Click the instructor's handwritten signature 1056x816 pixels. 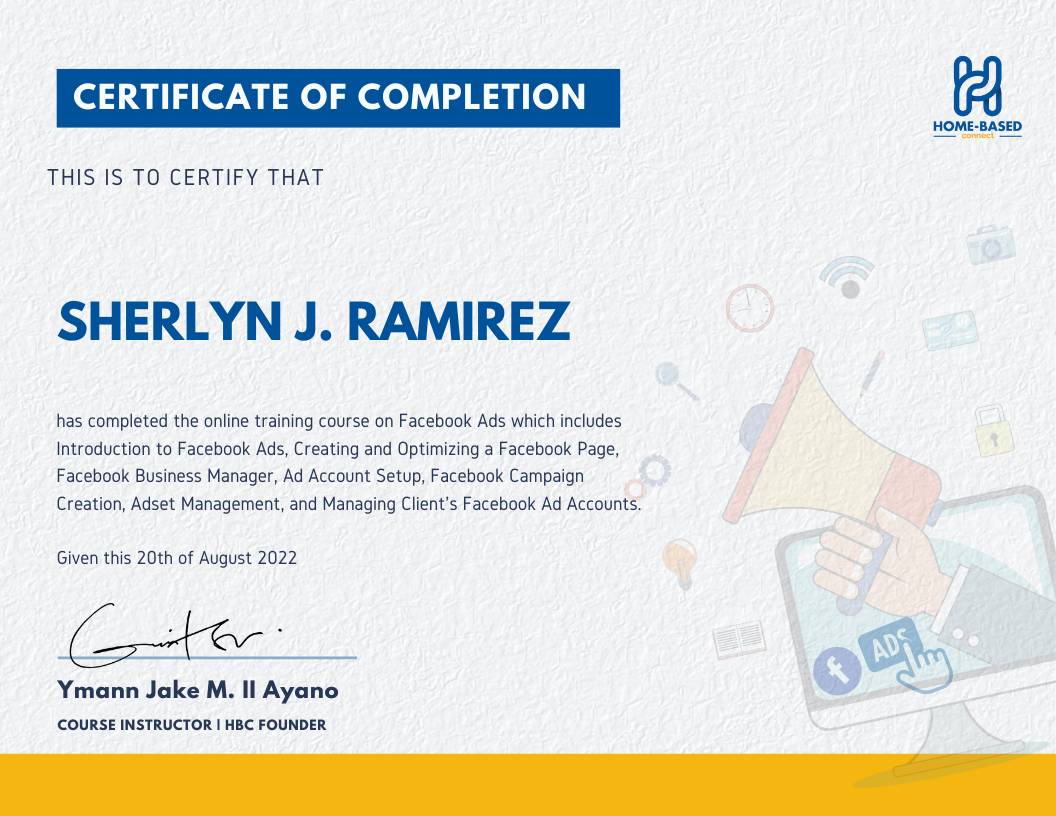coord(175,636)
